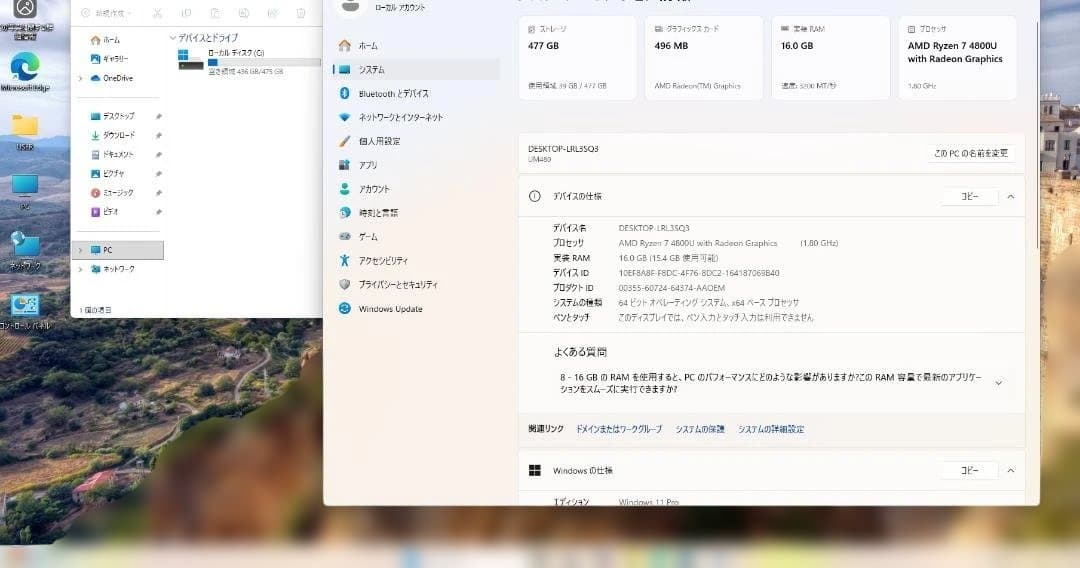Copy the Windows の仕様 details

pyautogui.click(x=970, y=470)
